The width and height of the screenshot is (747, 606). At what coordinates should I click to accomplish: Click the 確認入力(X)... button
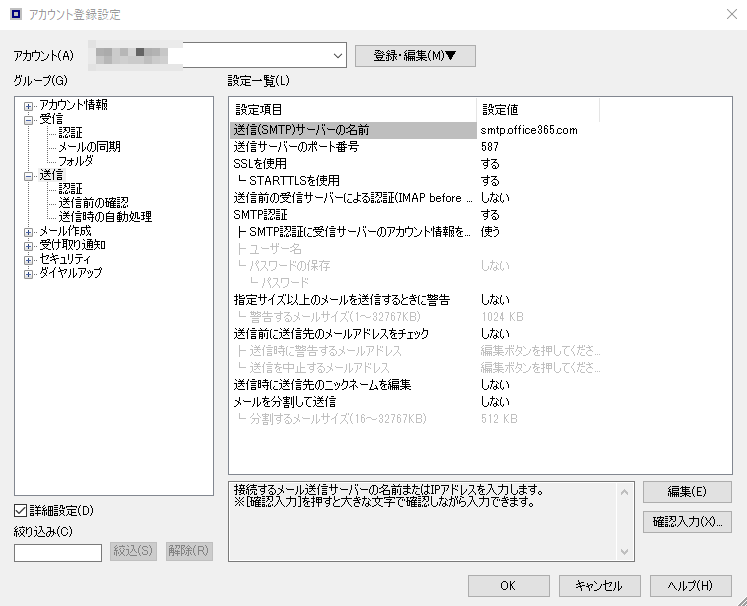[x=687, y=522]
